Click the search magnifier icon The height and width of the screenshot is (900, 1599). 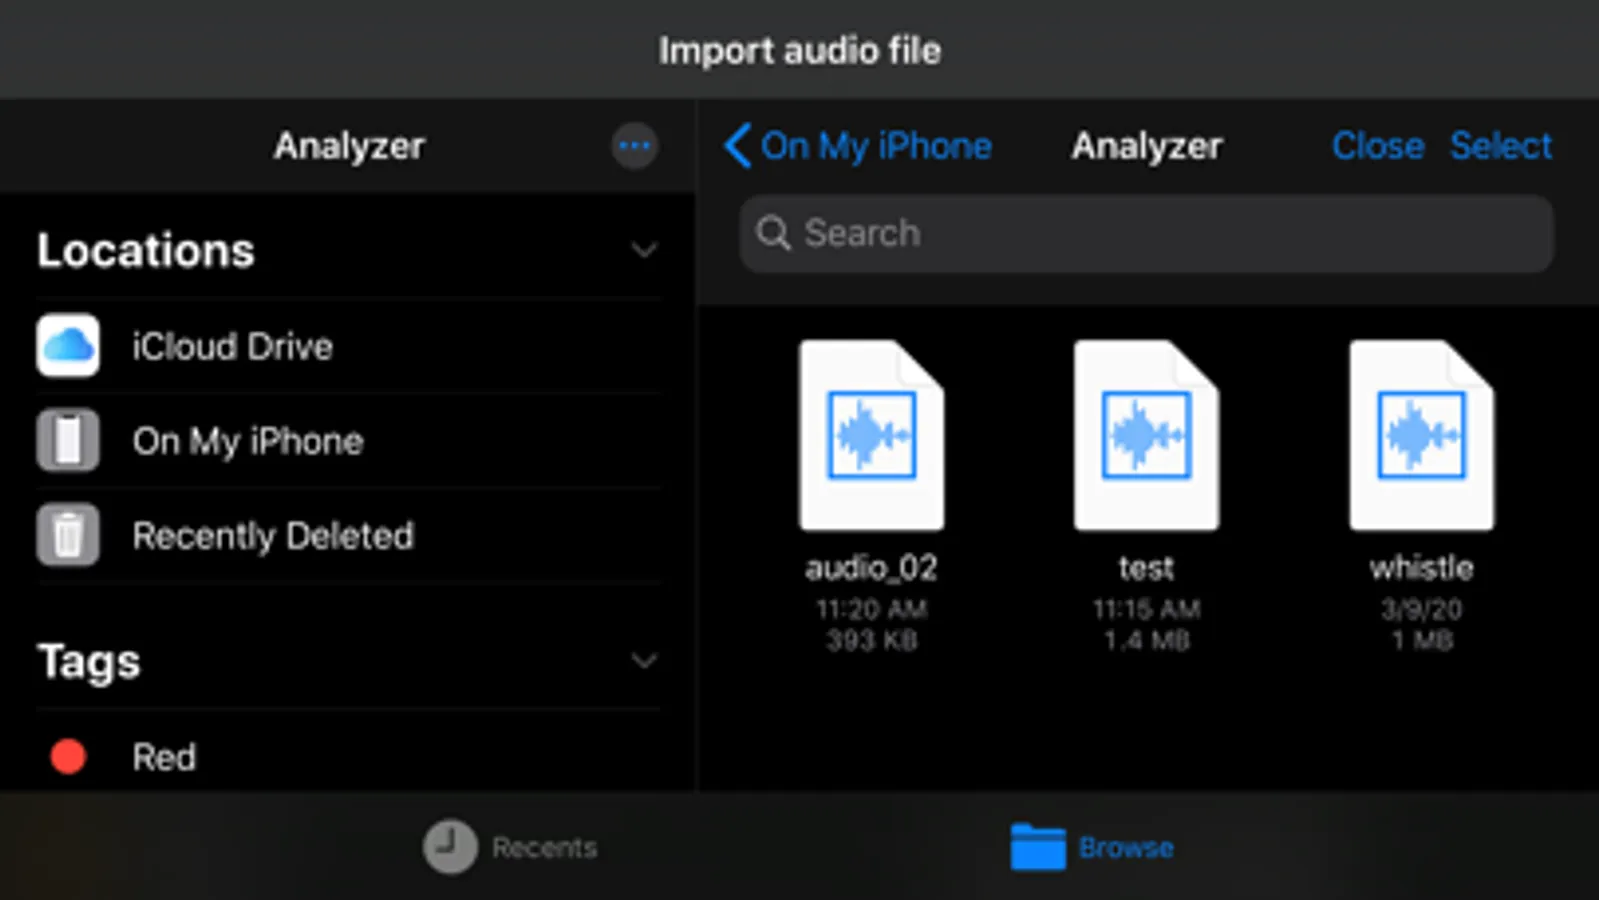773,233
